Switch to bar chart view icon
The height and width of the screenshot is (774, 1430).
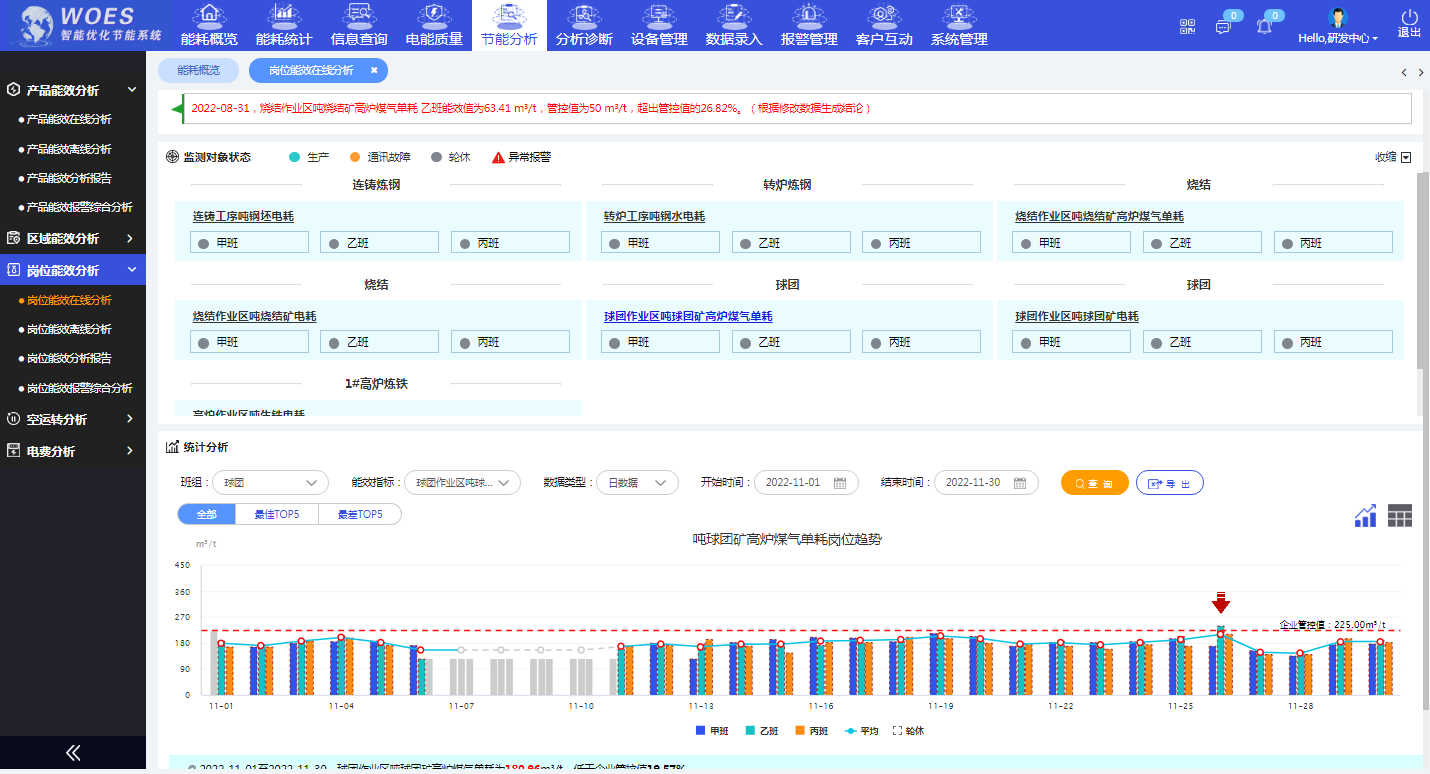(1366, 515)
